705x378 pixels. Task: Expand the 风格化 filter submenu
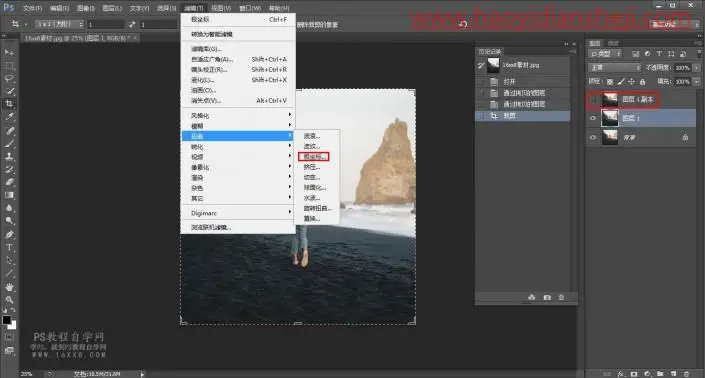[238, 116]
